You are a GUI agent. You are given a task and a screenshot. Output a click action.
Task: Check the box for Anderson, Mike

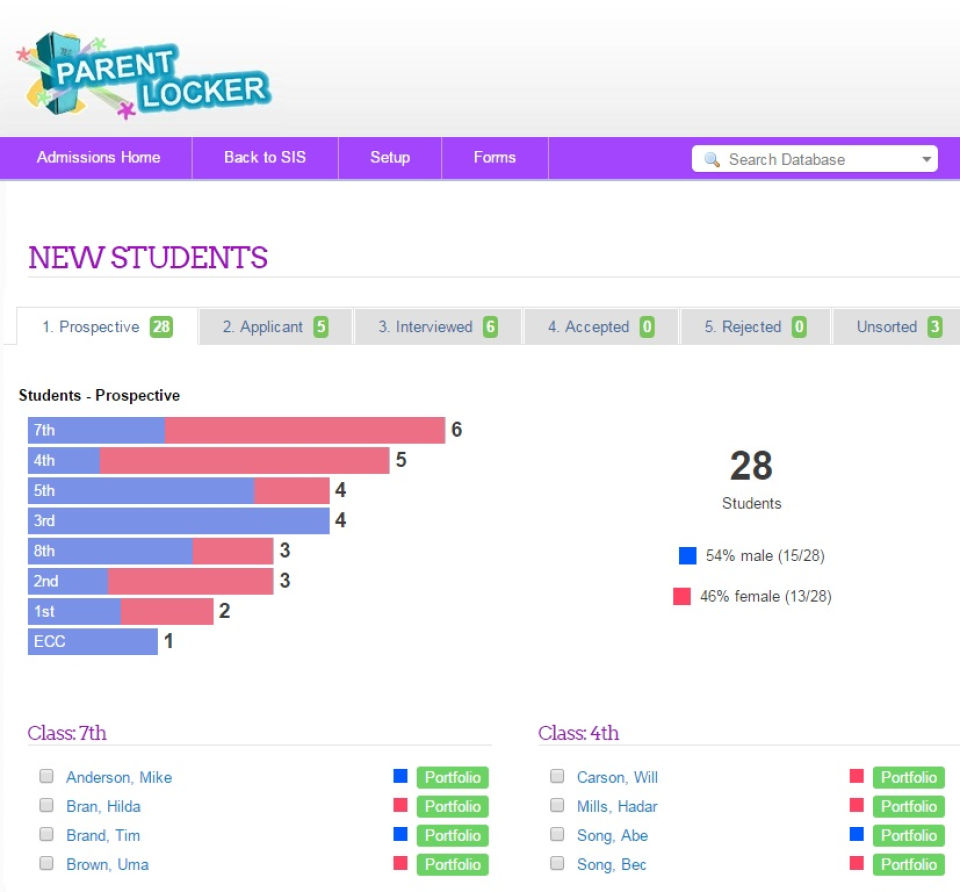coord(47,776)
